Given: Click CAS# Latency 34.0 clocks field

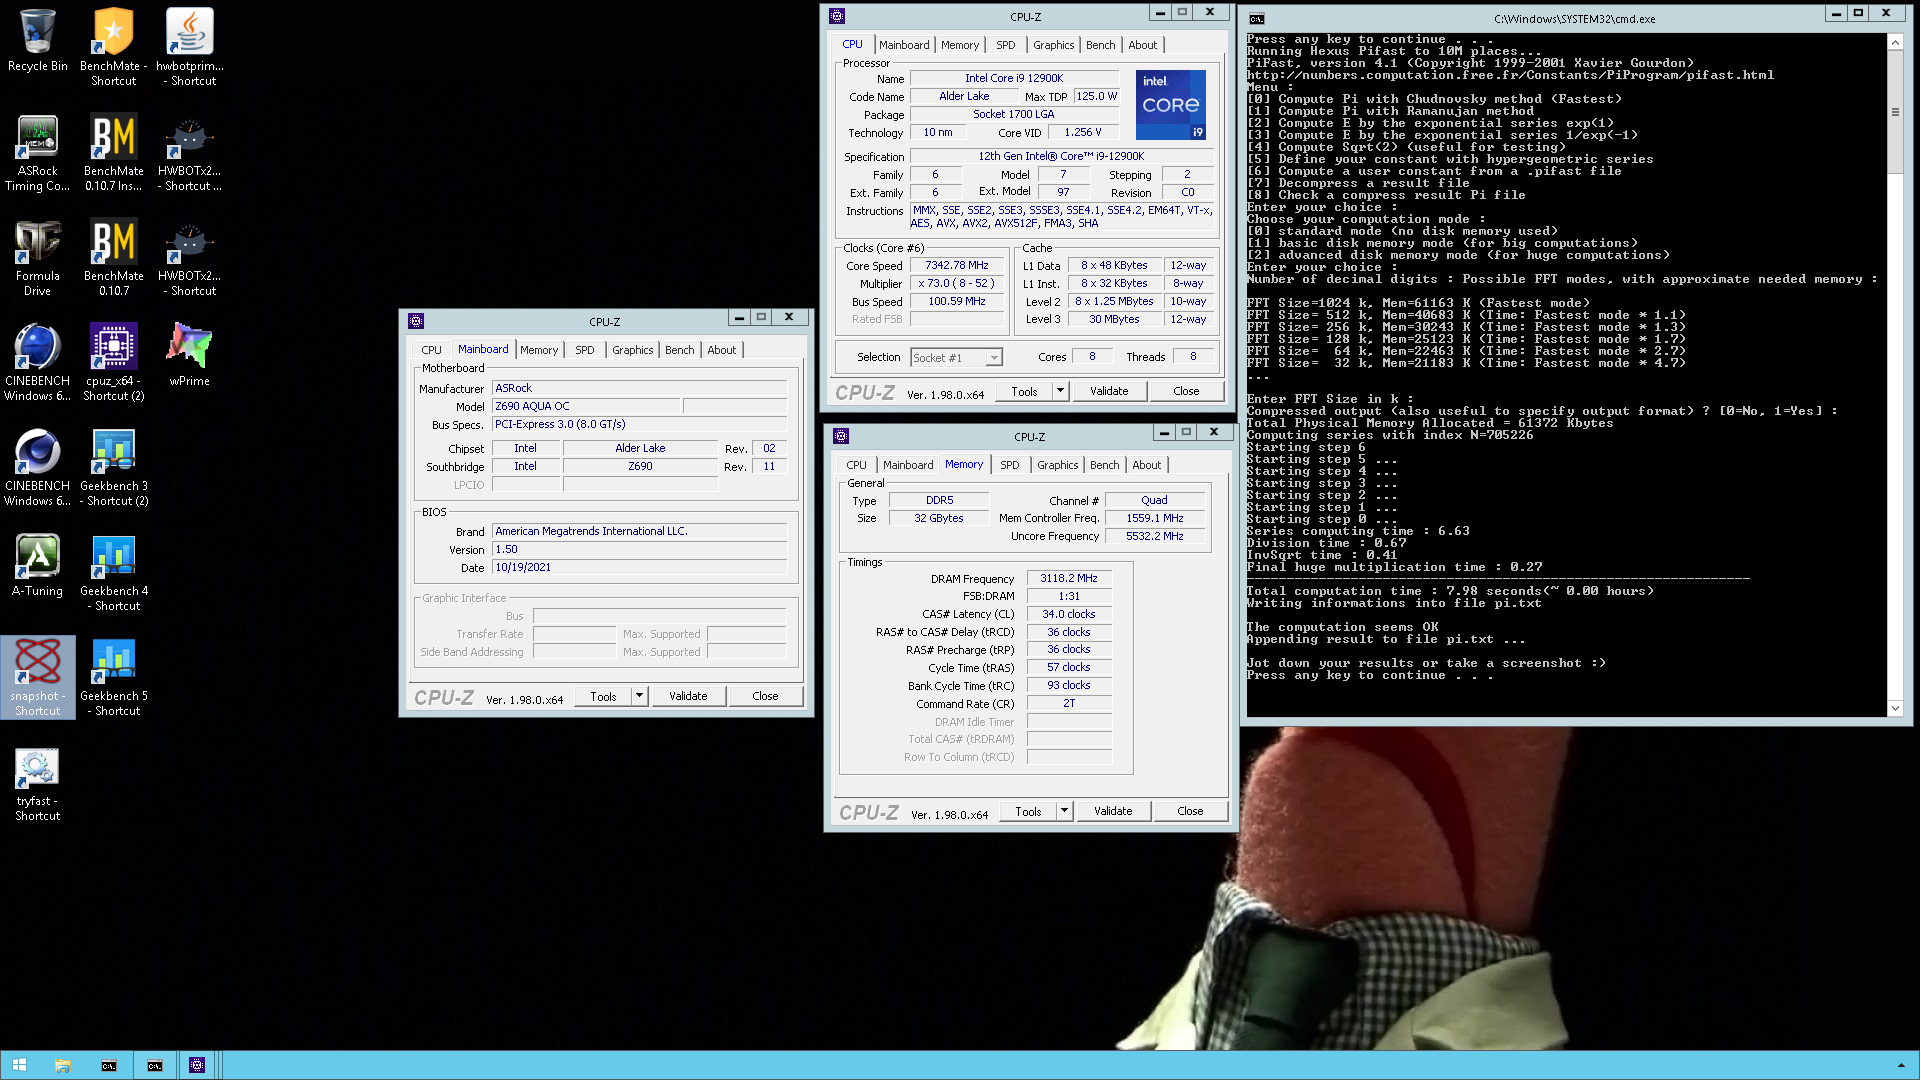Looking at the screenshot, I should [x=1069, y=614].
